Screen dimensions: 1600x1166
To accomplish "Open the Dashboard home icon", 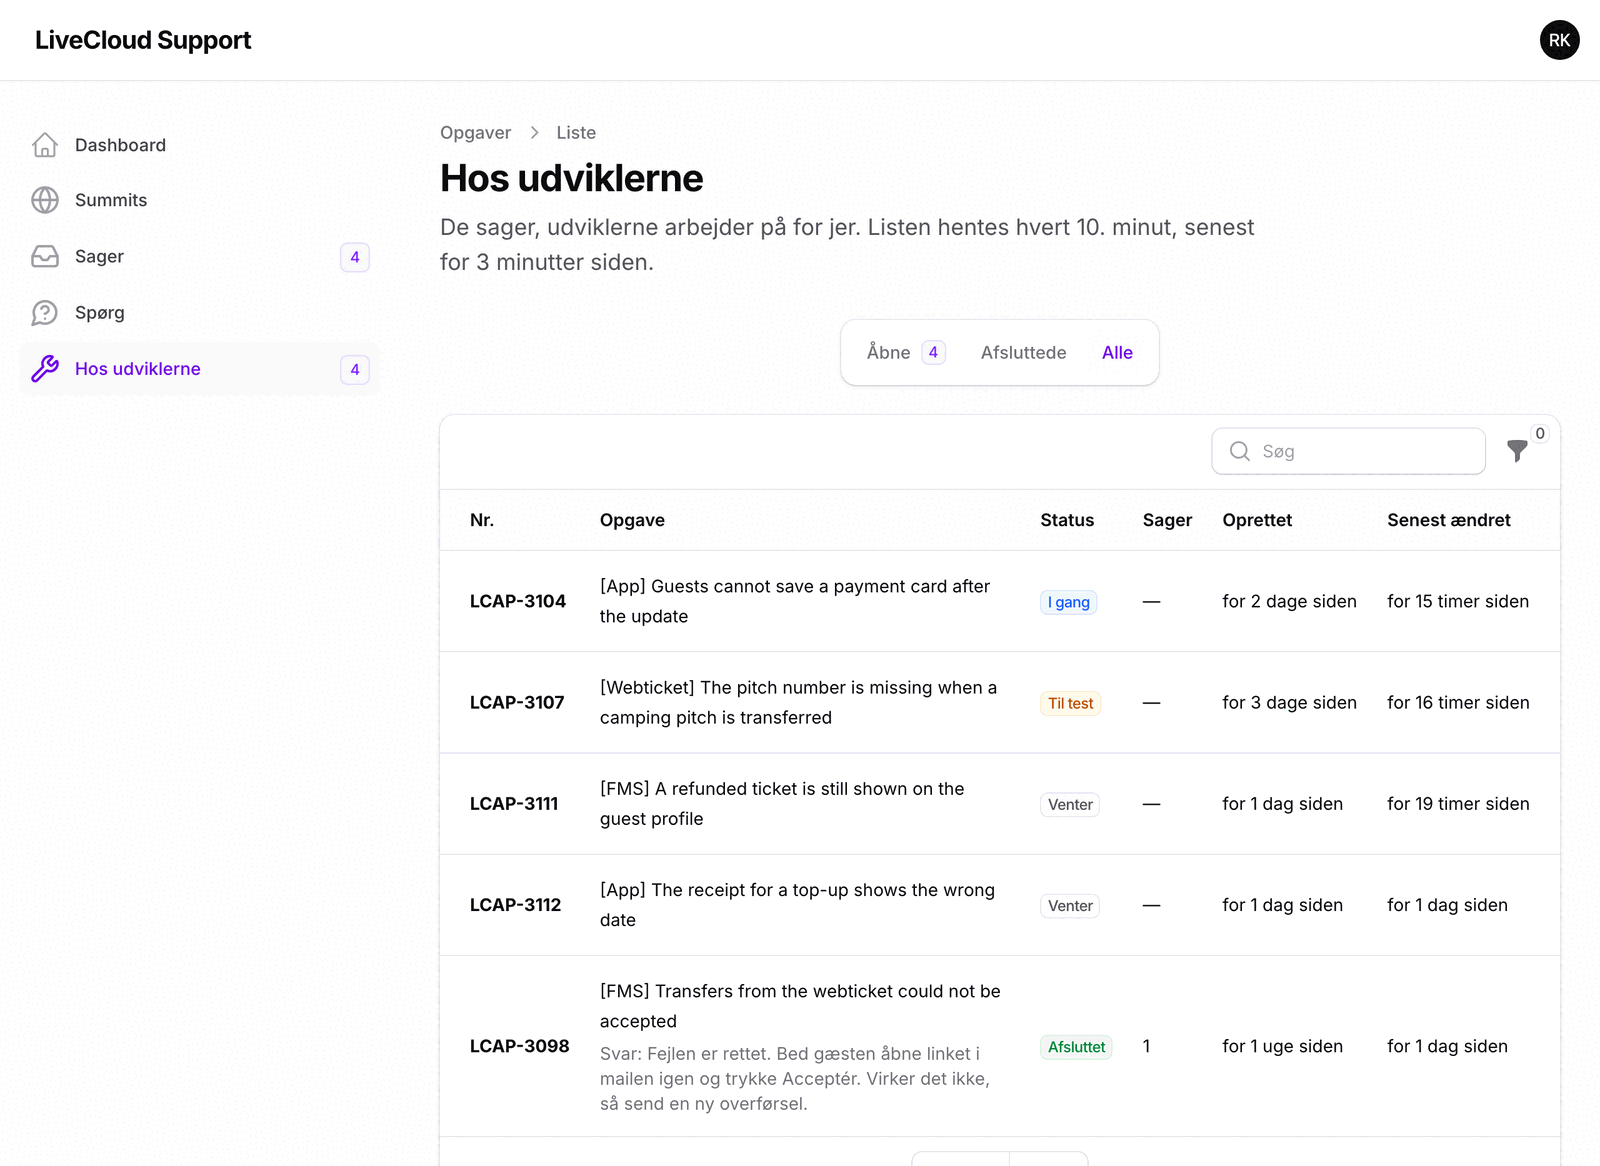I will [45, 145].
